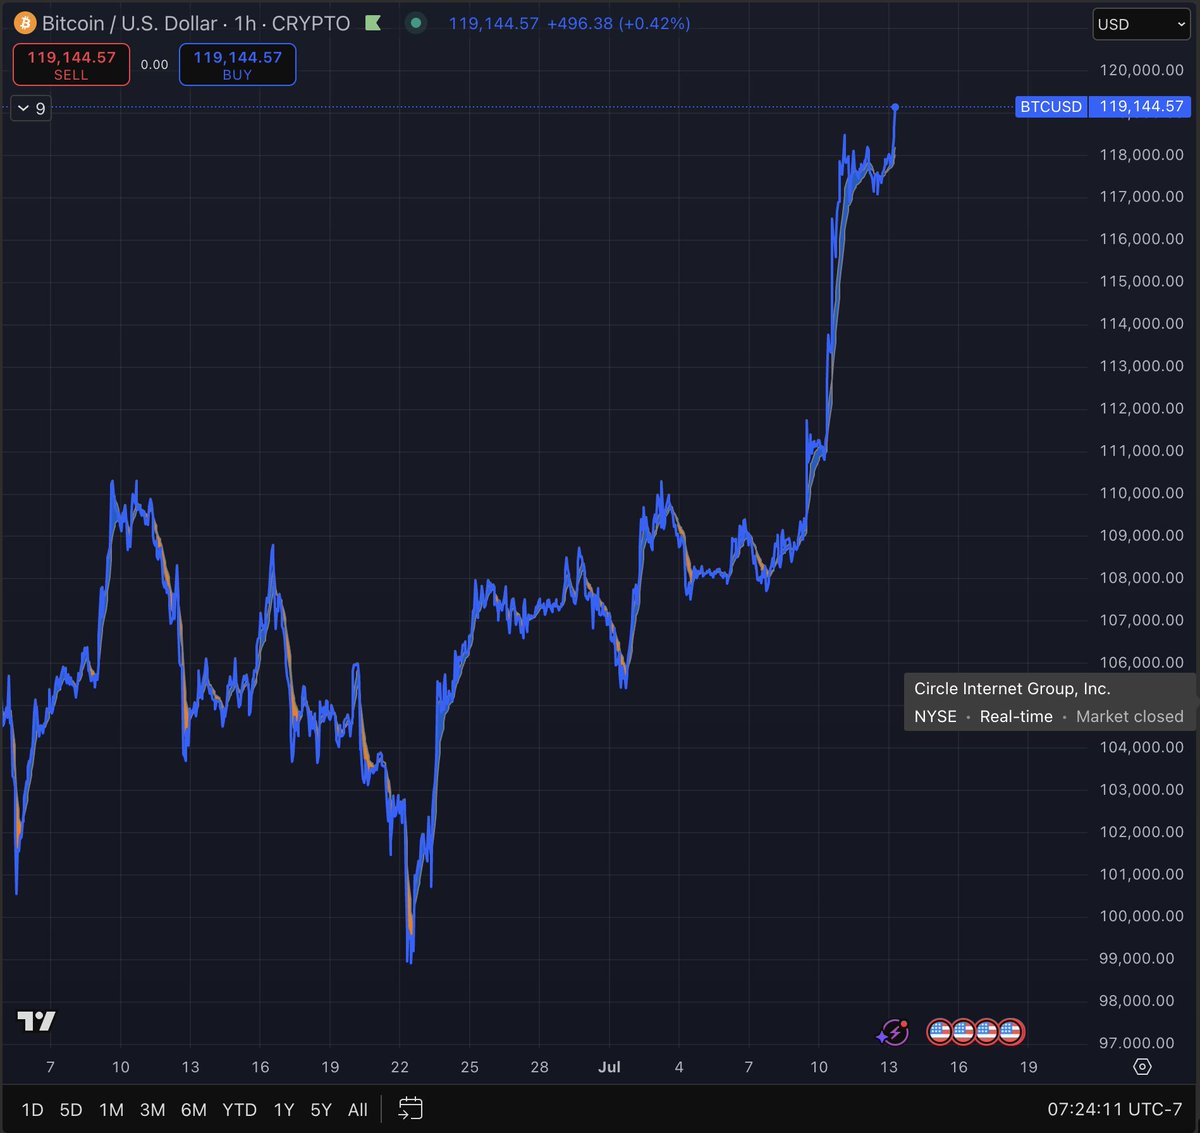Select the 1D timeframe
This screenshot has width=1200, height=1133.
pos(31,1110)
